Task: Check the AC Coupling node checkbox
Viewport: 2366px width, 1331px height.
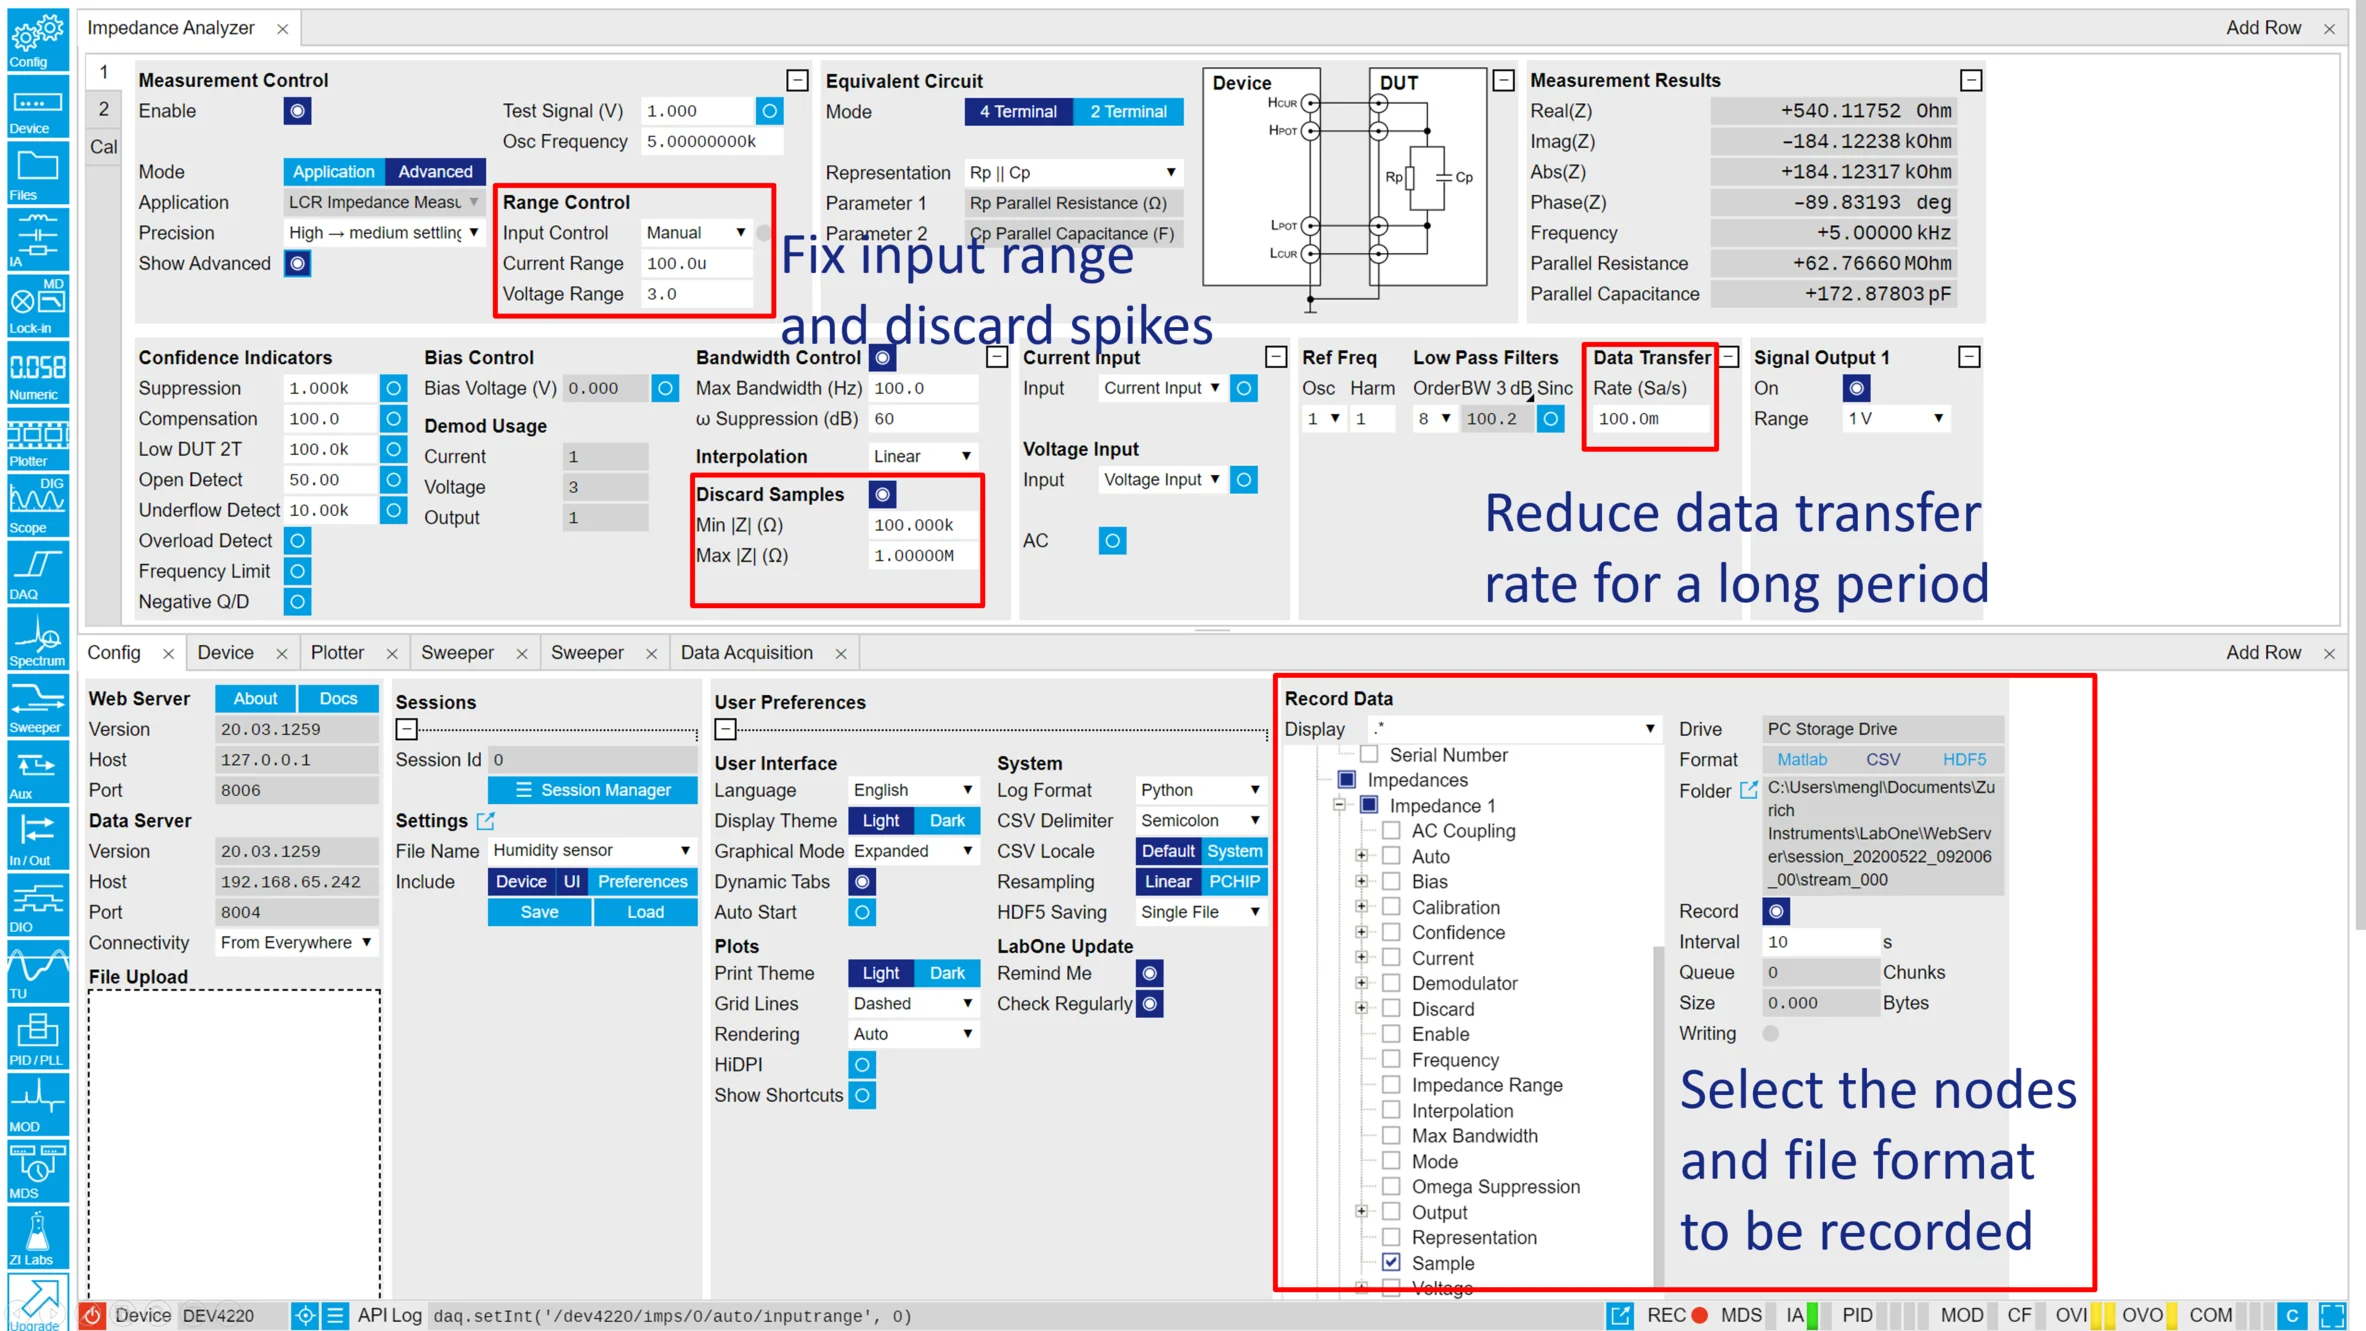Action: pos(1391,831)
